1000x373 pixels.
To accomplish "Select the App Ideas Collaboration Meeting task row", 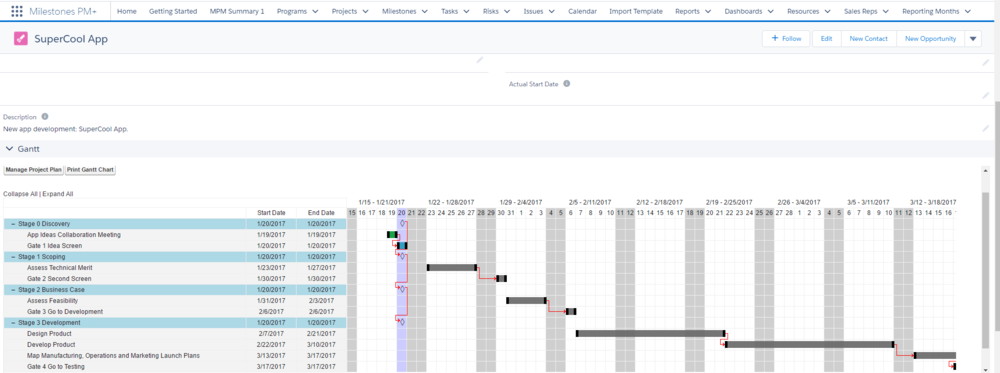I will (174, 235).
